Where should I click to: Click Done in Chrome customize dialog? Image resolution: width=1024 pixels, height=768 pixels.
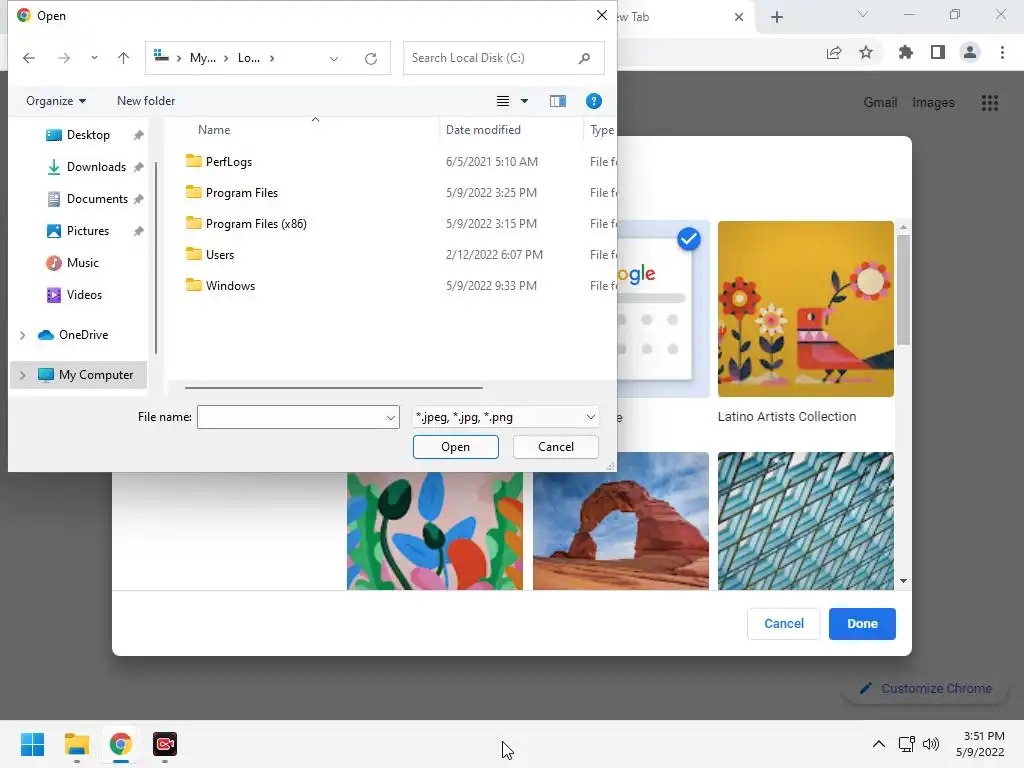[x=862, y=624]
